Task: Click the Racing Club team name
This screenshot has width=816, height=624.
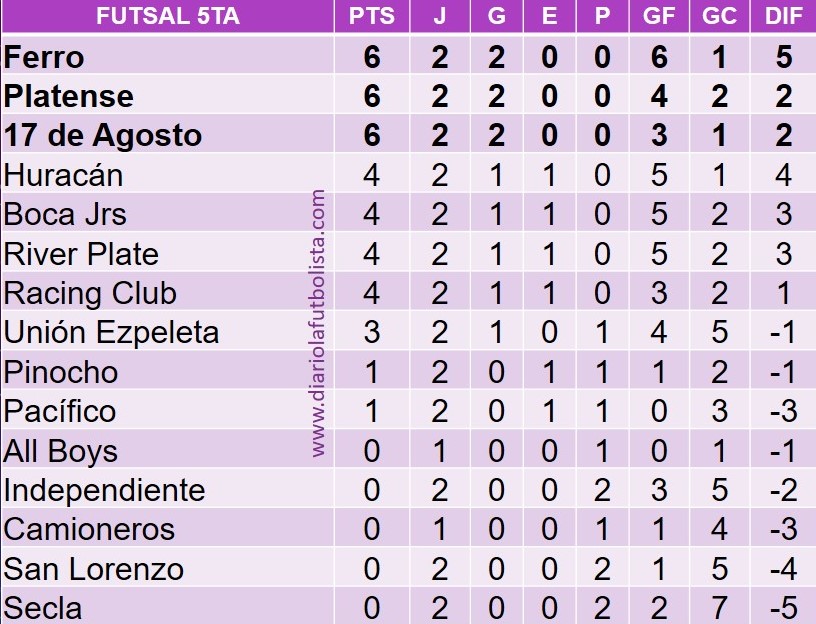Action: [x=90, y=293]
